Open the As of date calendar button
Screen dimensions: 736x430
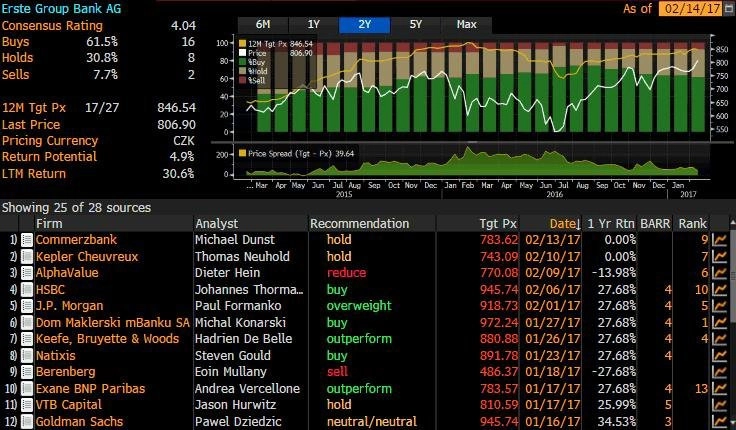pyautogui.click(x=729, y=8)
